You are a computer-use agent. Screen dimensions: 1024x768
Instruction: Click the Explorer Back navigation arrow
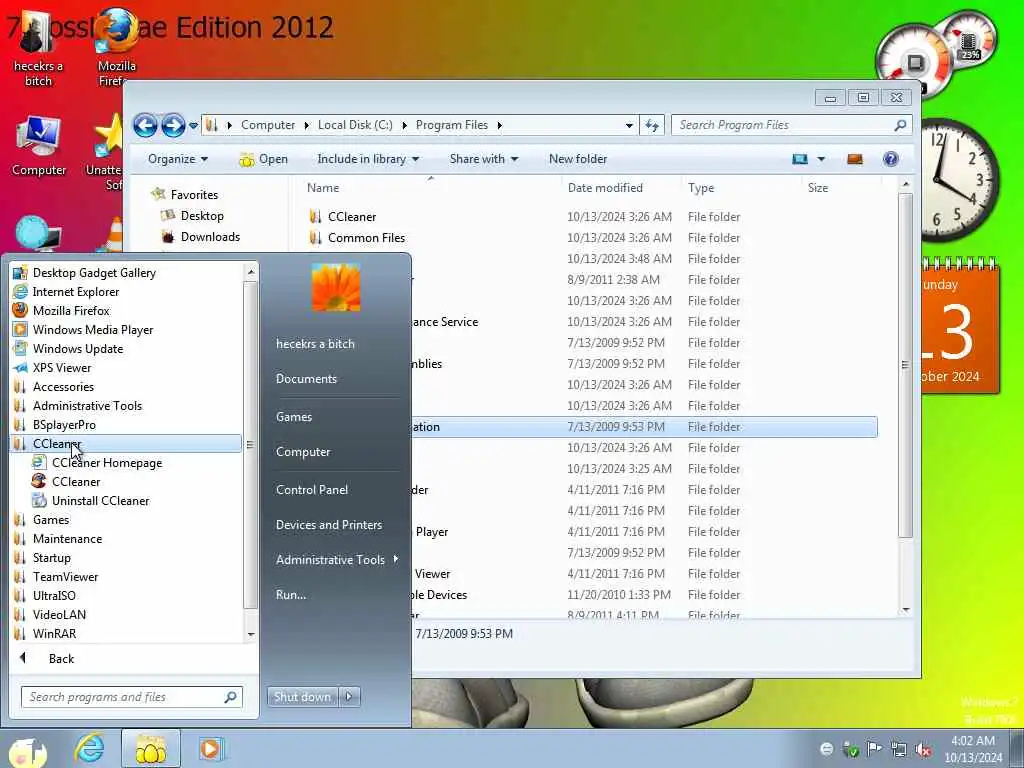[145, 125]
